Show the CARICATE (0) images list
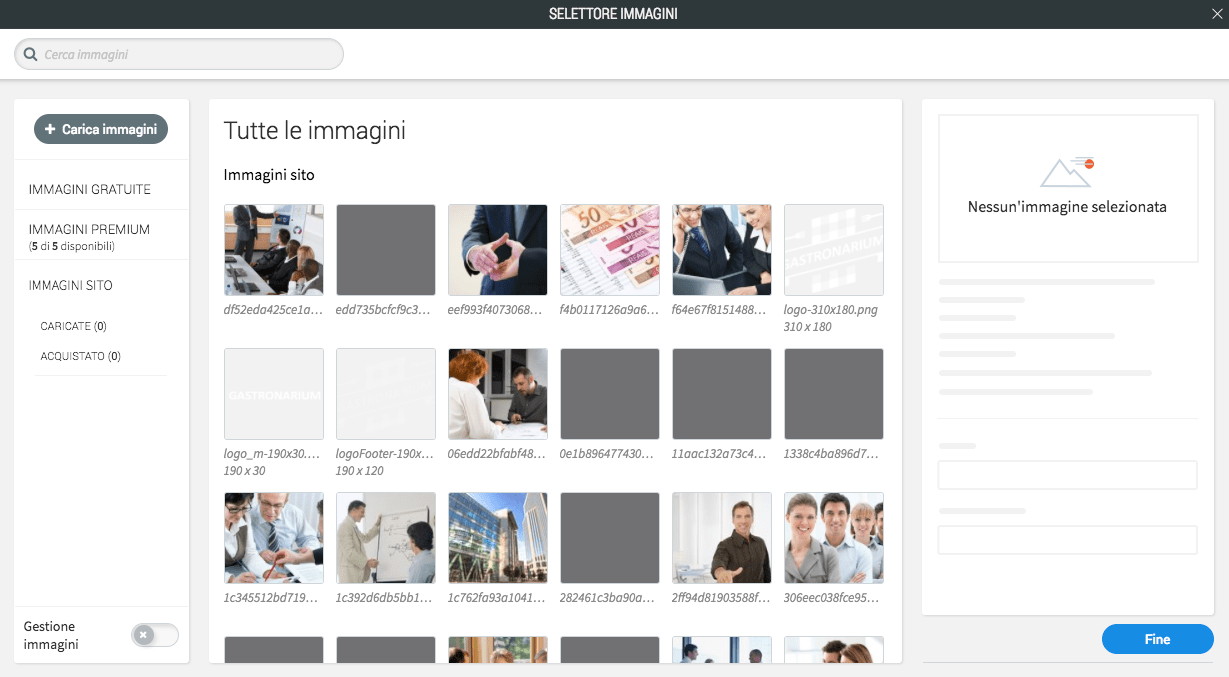Viewport: 1229px width, 677px height. tap(74, 326)
